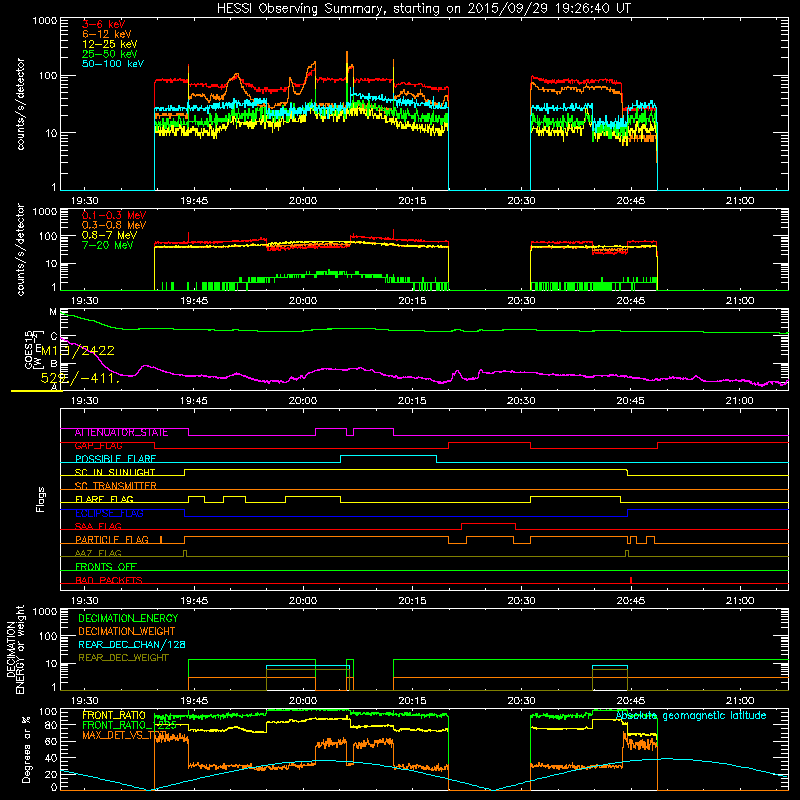Click the 0.8-7 MeV legend entry
Screen dimensions: 800x800
click(x=109, y=235)
